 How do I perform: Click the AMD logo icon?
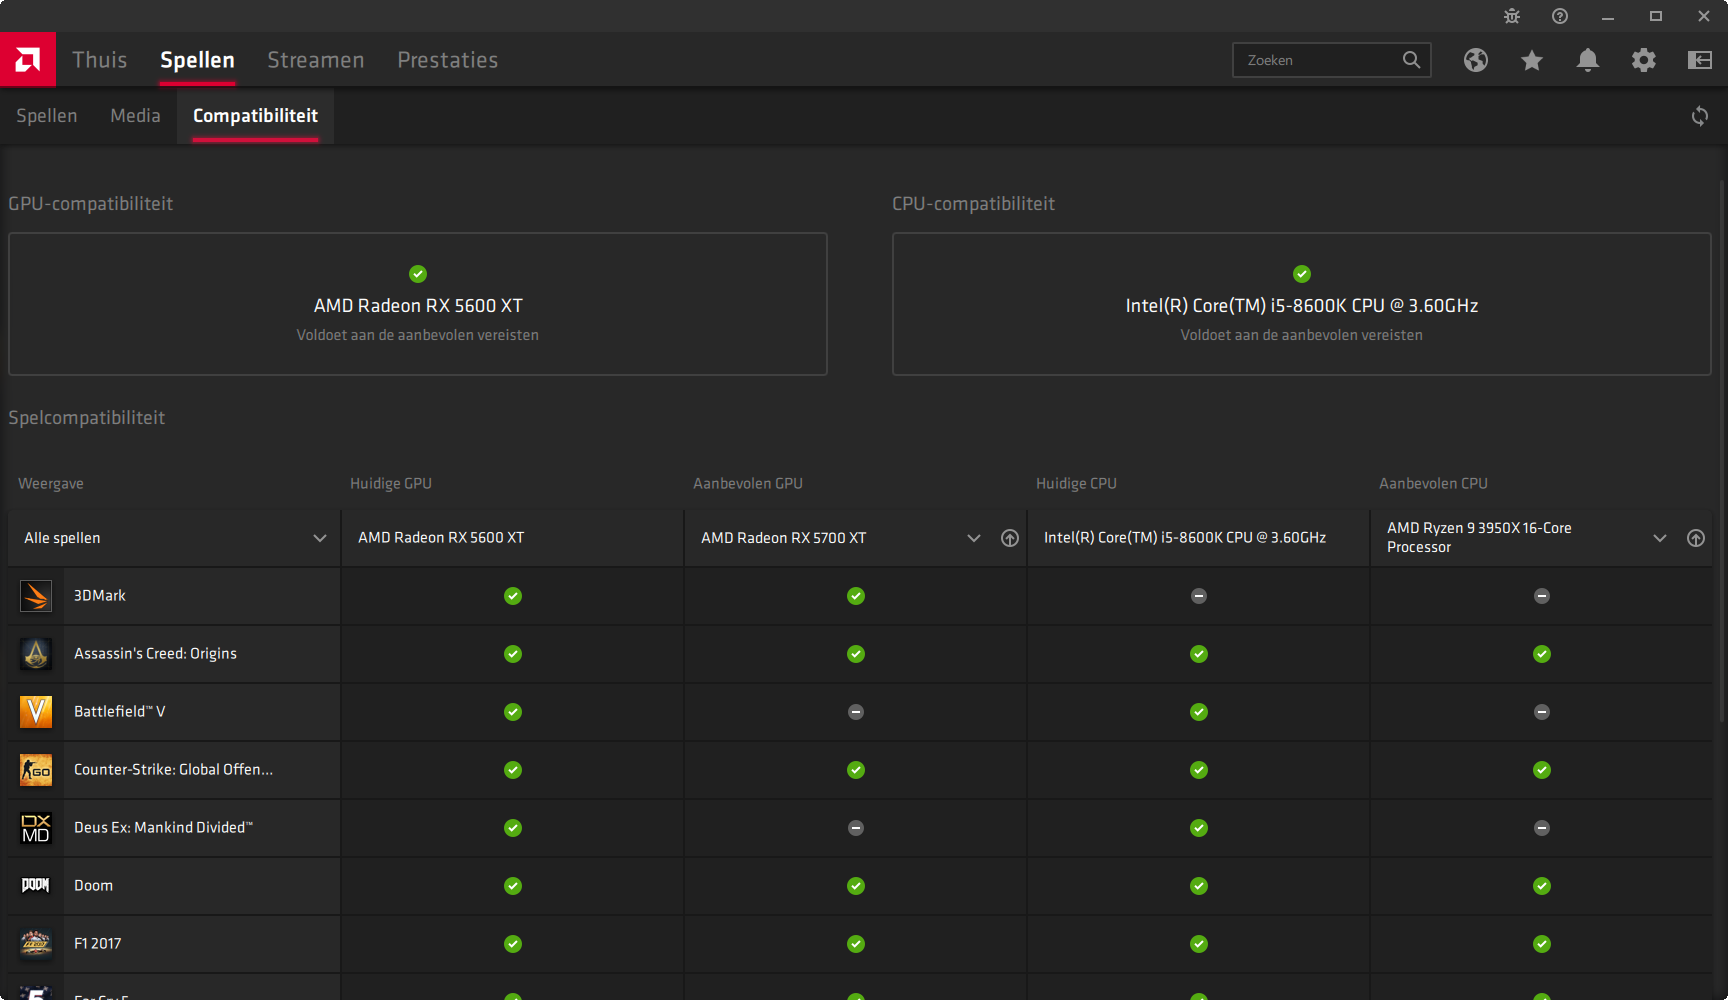pos(28,60)
